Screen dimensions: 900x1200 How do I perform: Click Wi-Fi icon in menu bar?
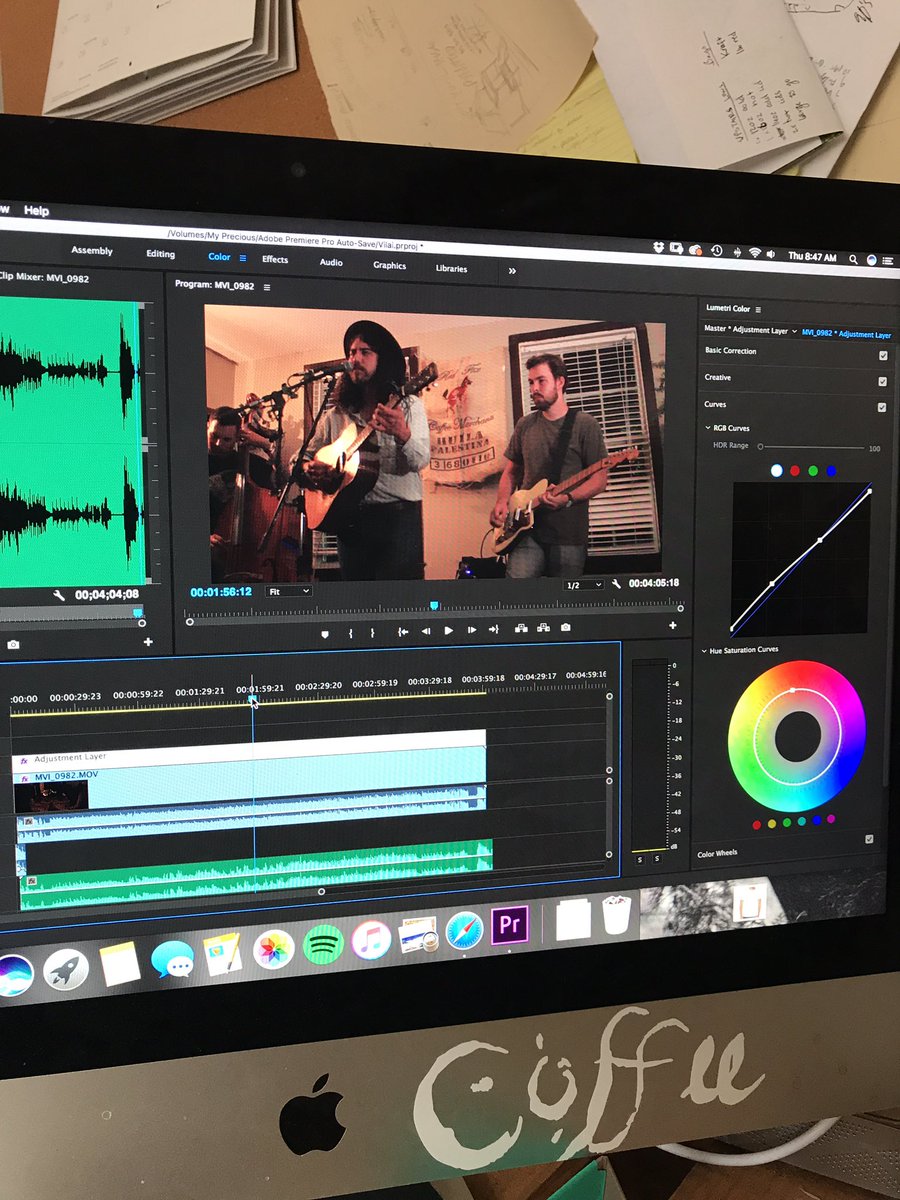755,253
